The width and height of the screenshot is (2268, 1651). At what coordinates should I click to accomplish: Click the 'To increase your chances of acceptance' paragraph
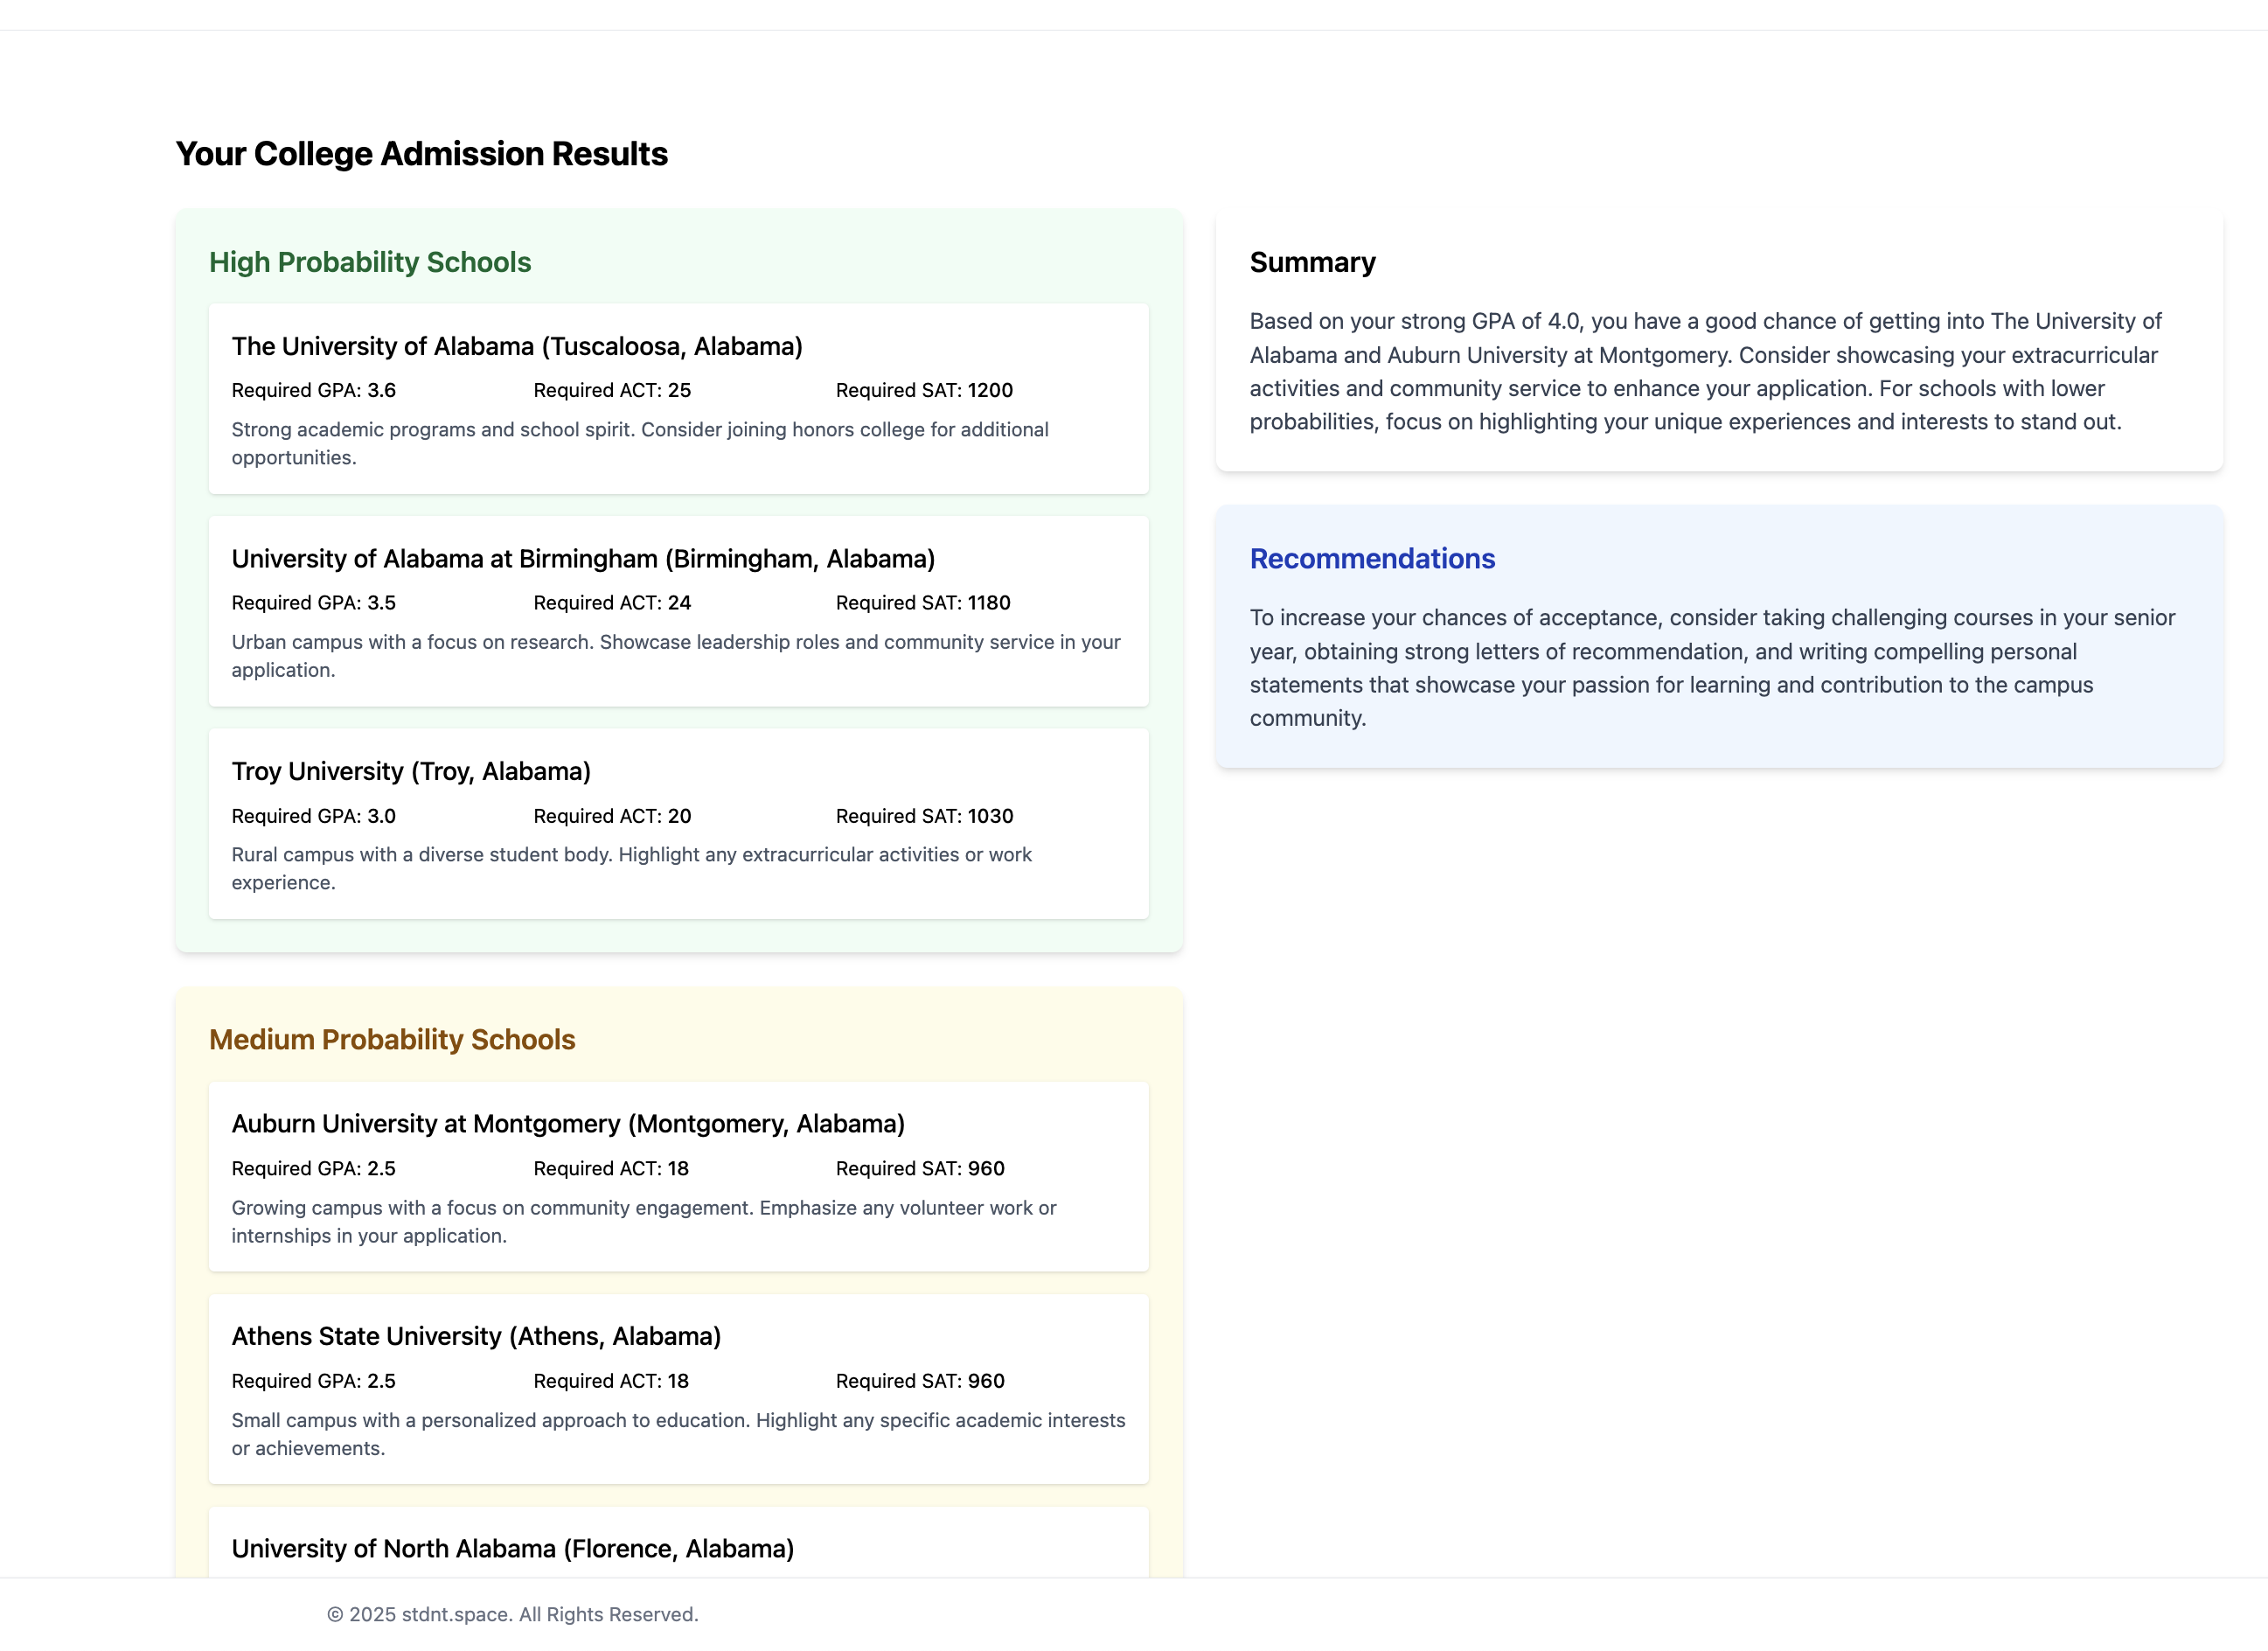point(1712,668)
